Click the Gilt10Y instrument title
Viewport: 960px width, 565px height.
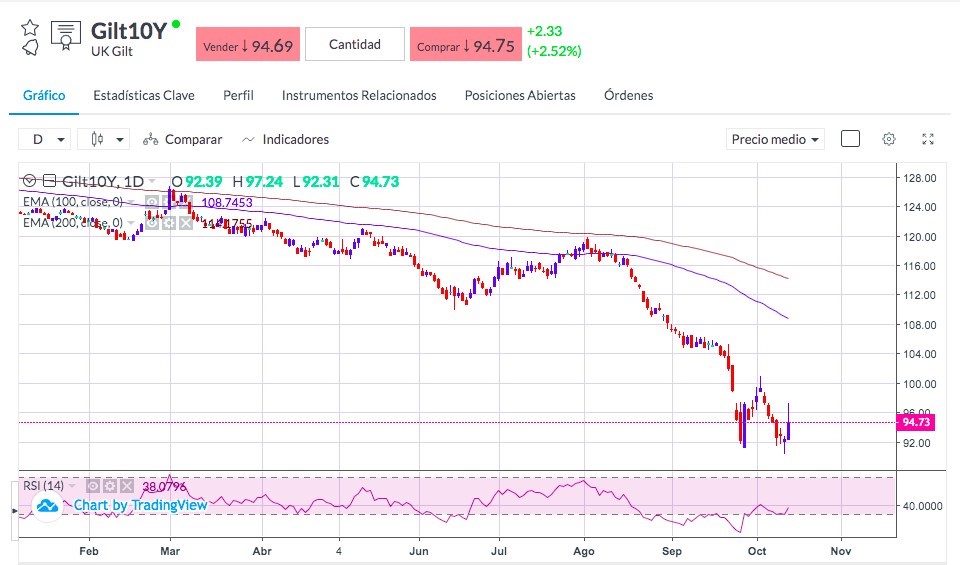coord(129,31)
